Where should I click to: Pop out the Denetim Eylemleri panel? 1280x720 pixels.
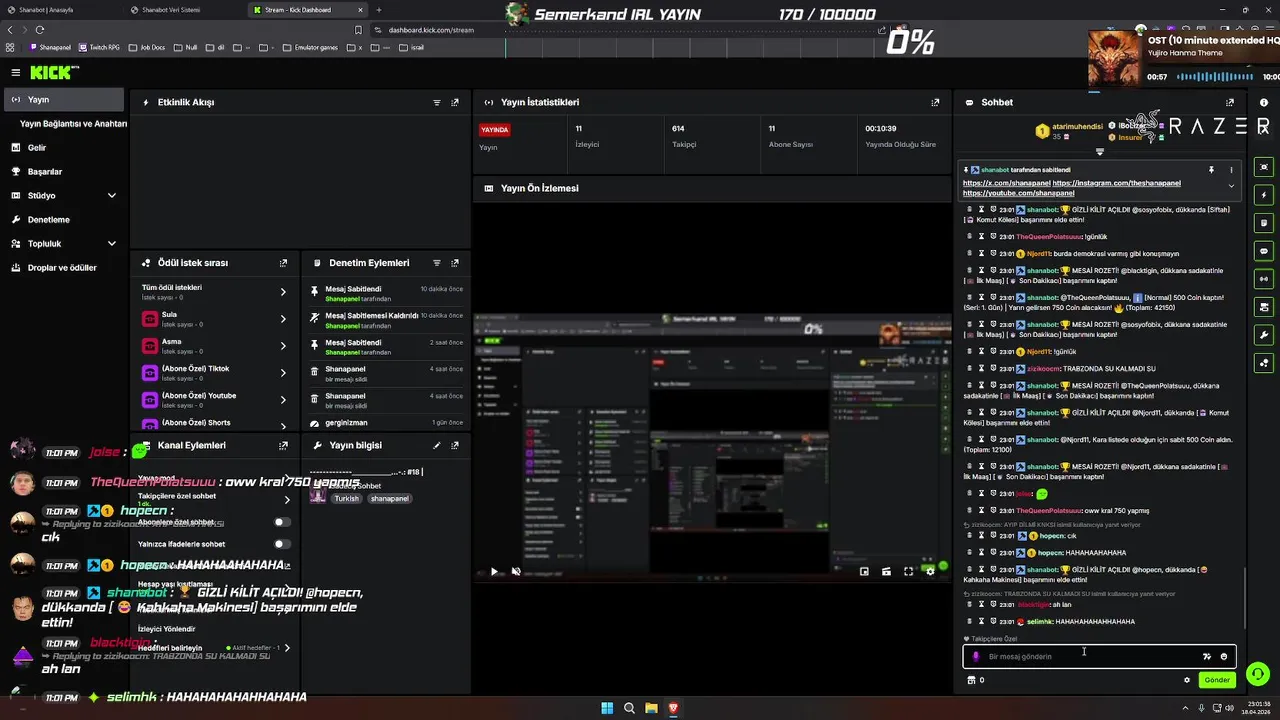point(455,263)
